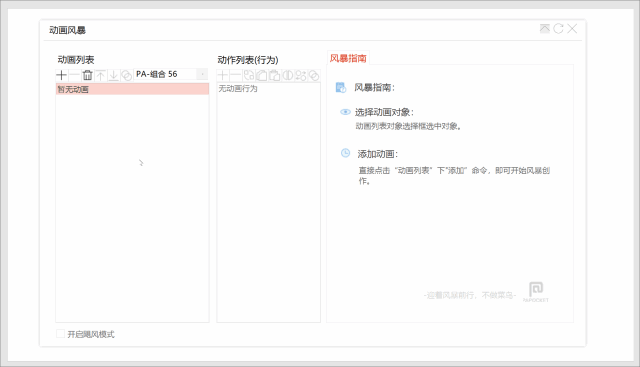This screenshot has height=367, width=640.
Task: Add a behavior with the plus icon in 动作列表
Action: coord(223,75)
